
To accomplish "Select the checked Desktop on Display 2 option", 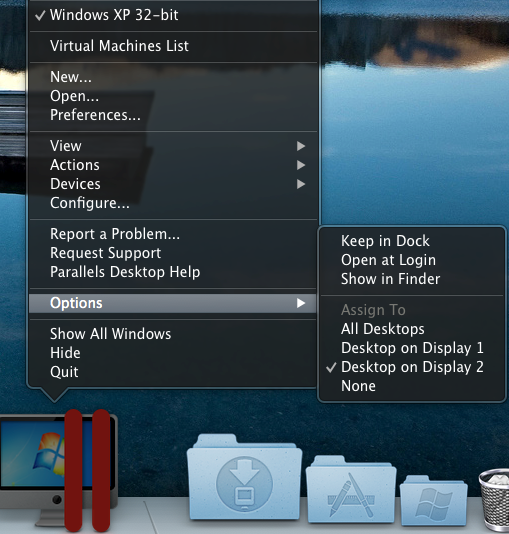I will (x=412, y=367).
